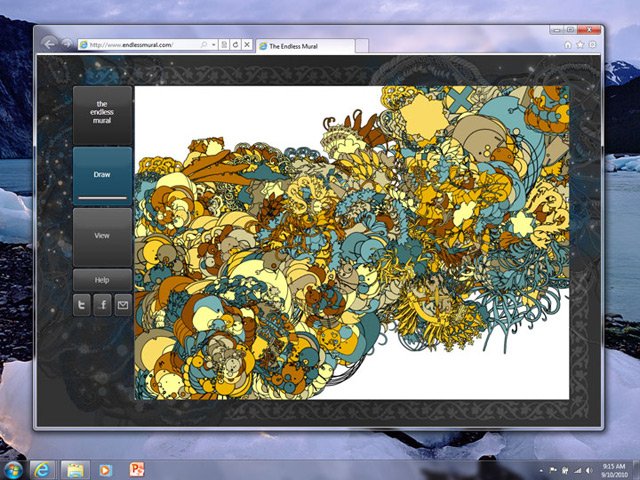Launch Windows Media Player from taskbar
The image size is (640, 480).
[x=106, y=470]
